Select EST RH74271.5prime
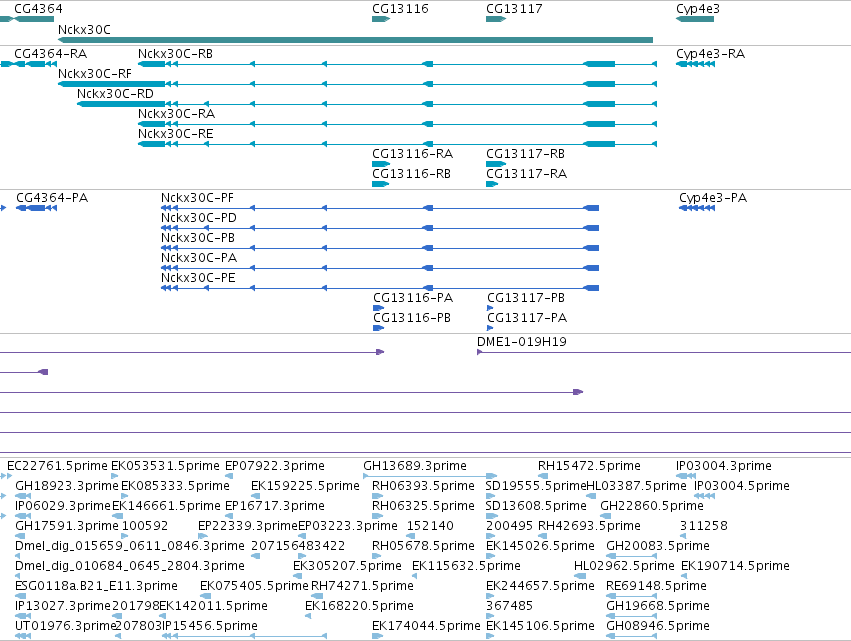The width and height of the screenshot is (851, 641). [362, 587]
